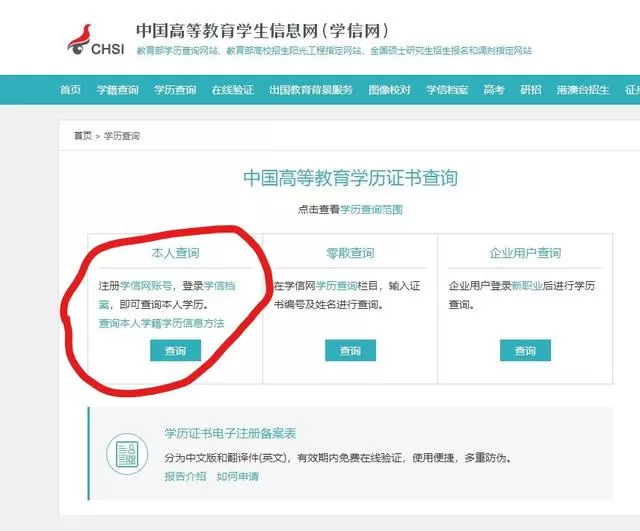The width and height of the screenshot is (640, 531).
Task: Click 查询 button under 本人查询
Action: 176,350
